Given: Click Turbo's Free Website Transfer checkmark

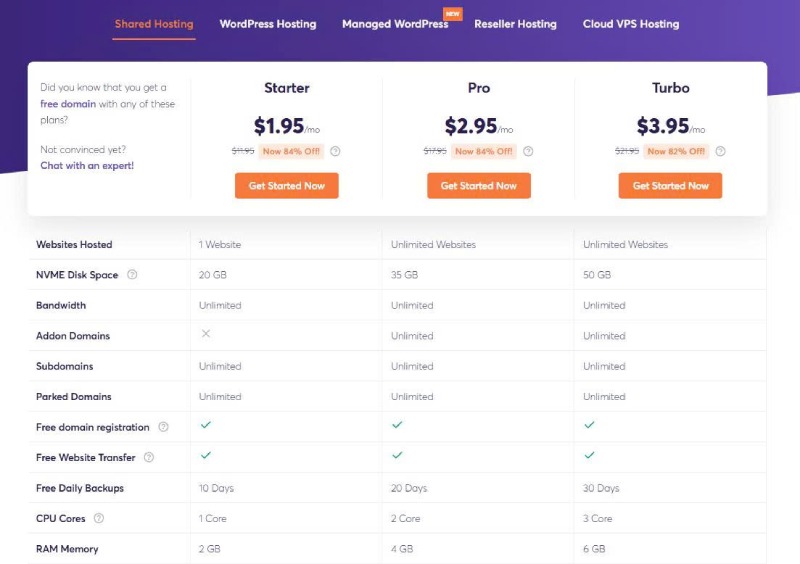Looking at the screenshot, I should [589, 455].
